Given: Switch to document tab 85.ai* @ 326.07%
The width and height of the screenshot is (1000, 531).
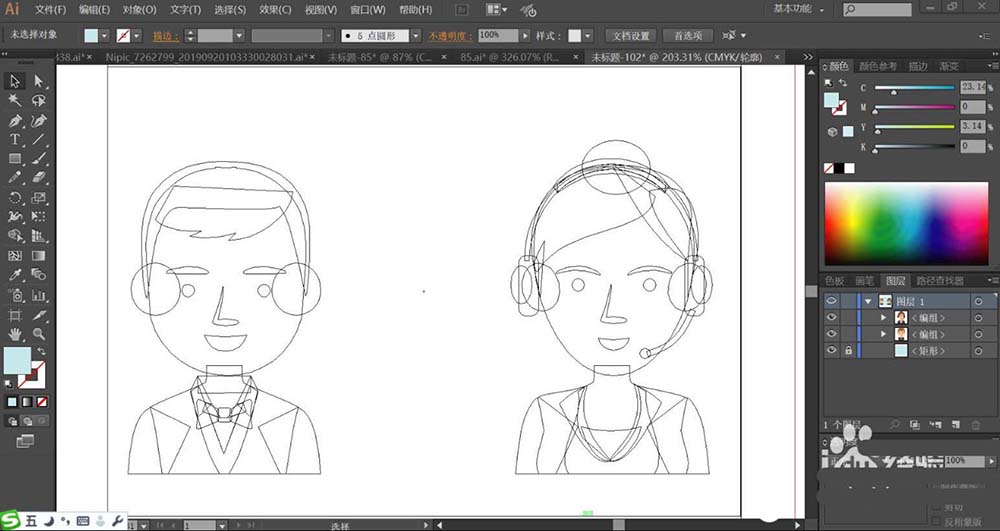Looking at the screenshot, I should click(509, 57).
